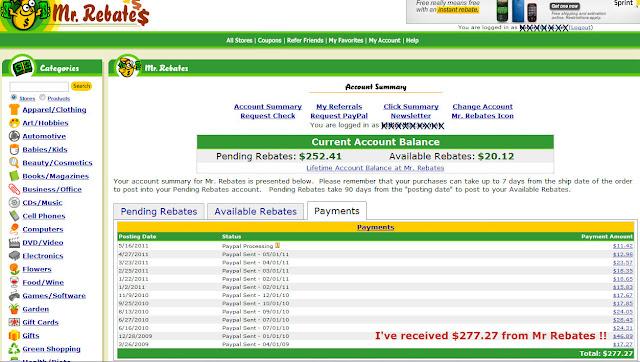Open the $24.05 payment for 8/13/2010
The height and width of the screenshot is (362, 640).
623,311
